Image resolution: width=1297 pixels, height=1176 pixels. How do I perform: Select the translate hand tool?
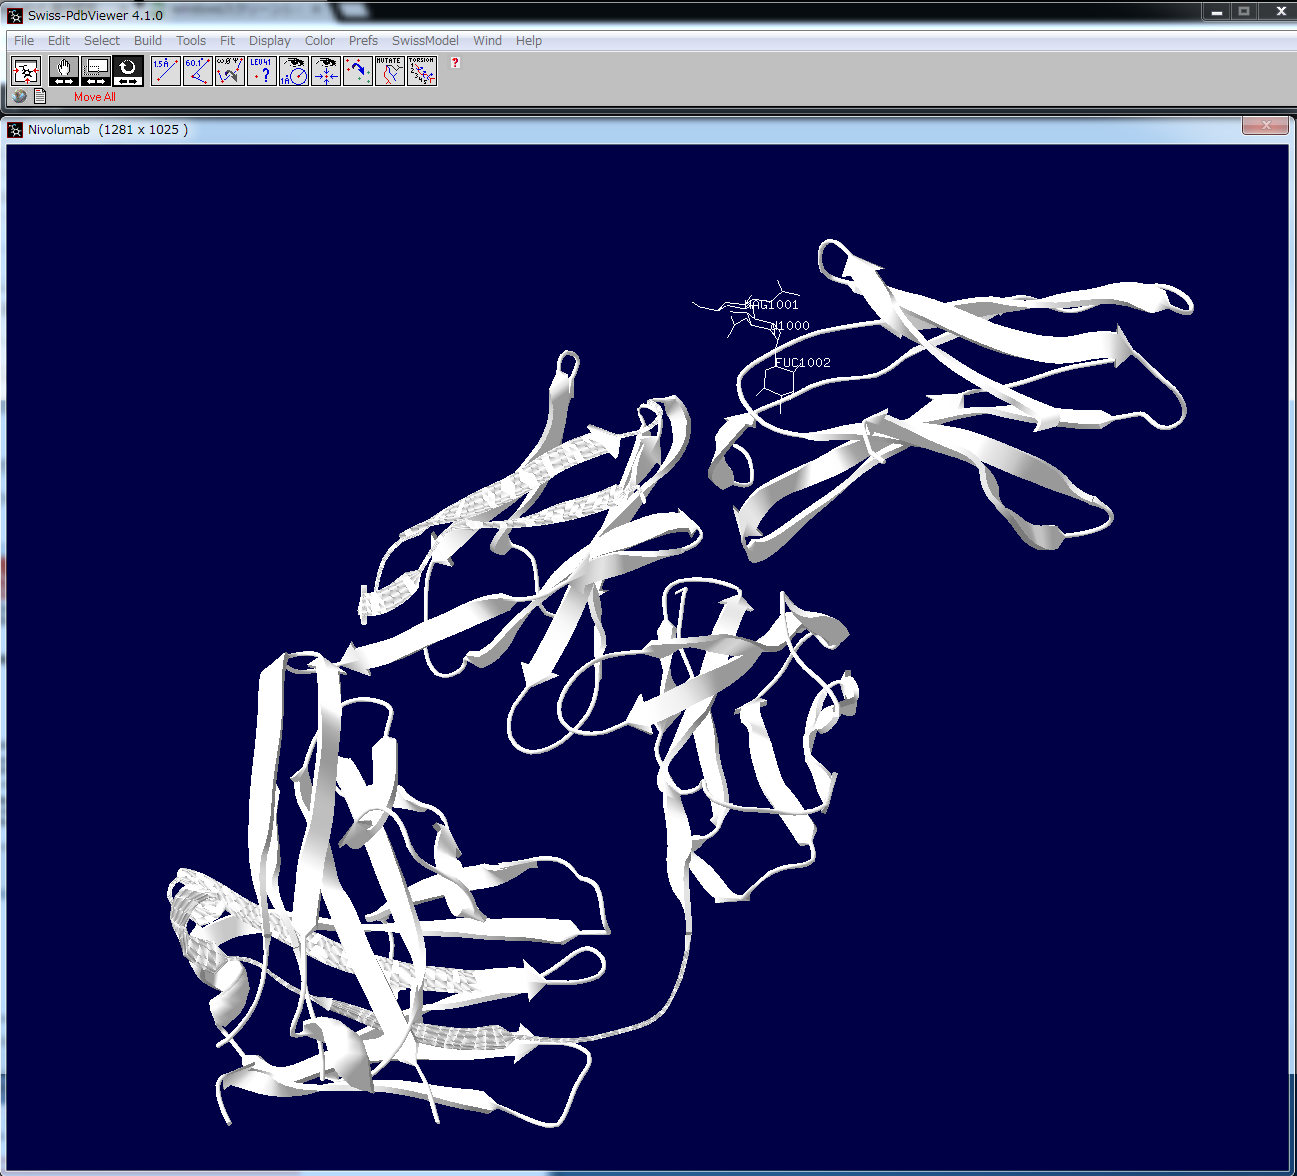(63, 71)
